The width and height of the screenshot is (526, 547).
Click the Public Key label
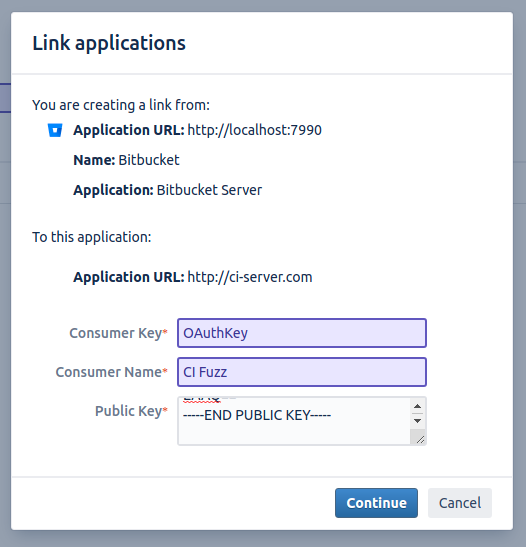[x=132, y=411]
